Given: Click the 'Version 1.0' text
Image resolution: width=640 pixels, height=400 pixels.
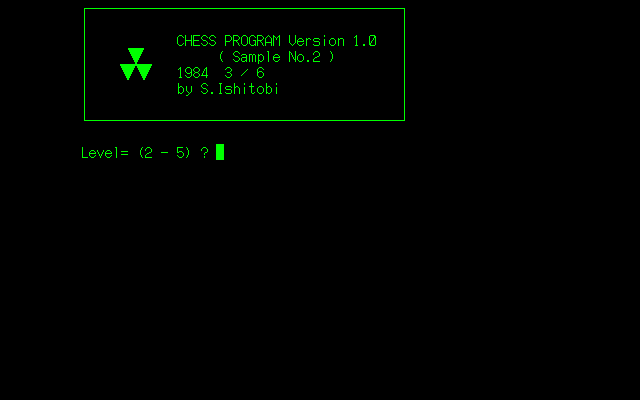Looking at the screenshot, I should pos(333,41).
